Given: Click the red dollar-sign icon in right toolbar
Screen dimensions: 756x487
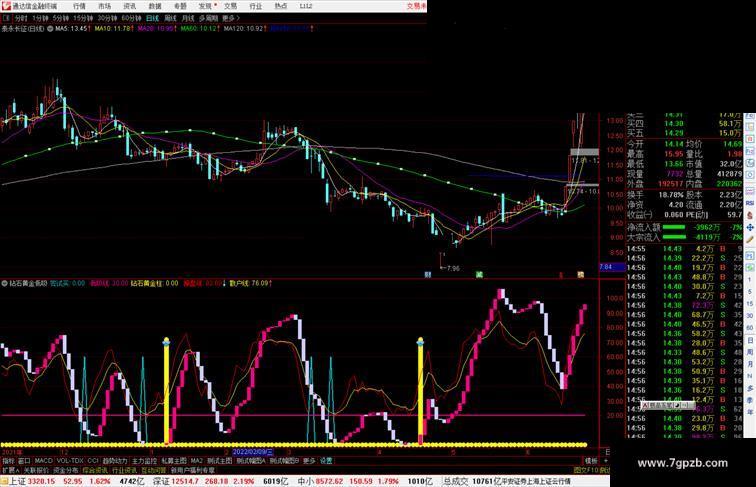Looking at the screenshot, I should 750,215.
